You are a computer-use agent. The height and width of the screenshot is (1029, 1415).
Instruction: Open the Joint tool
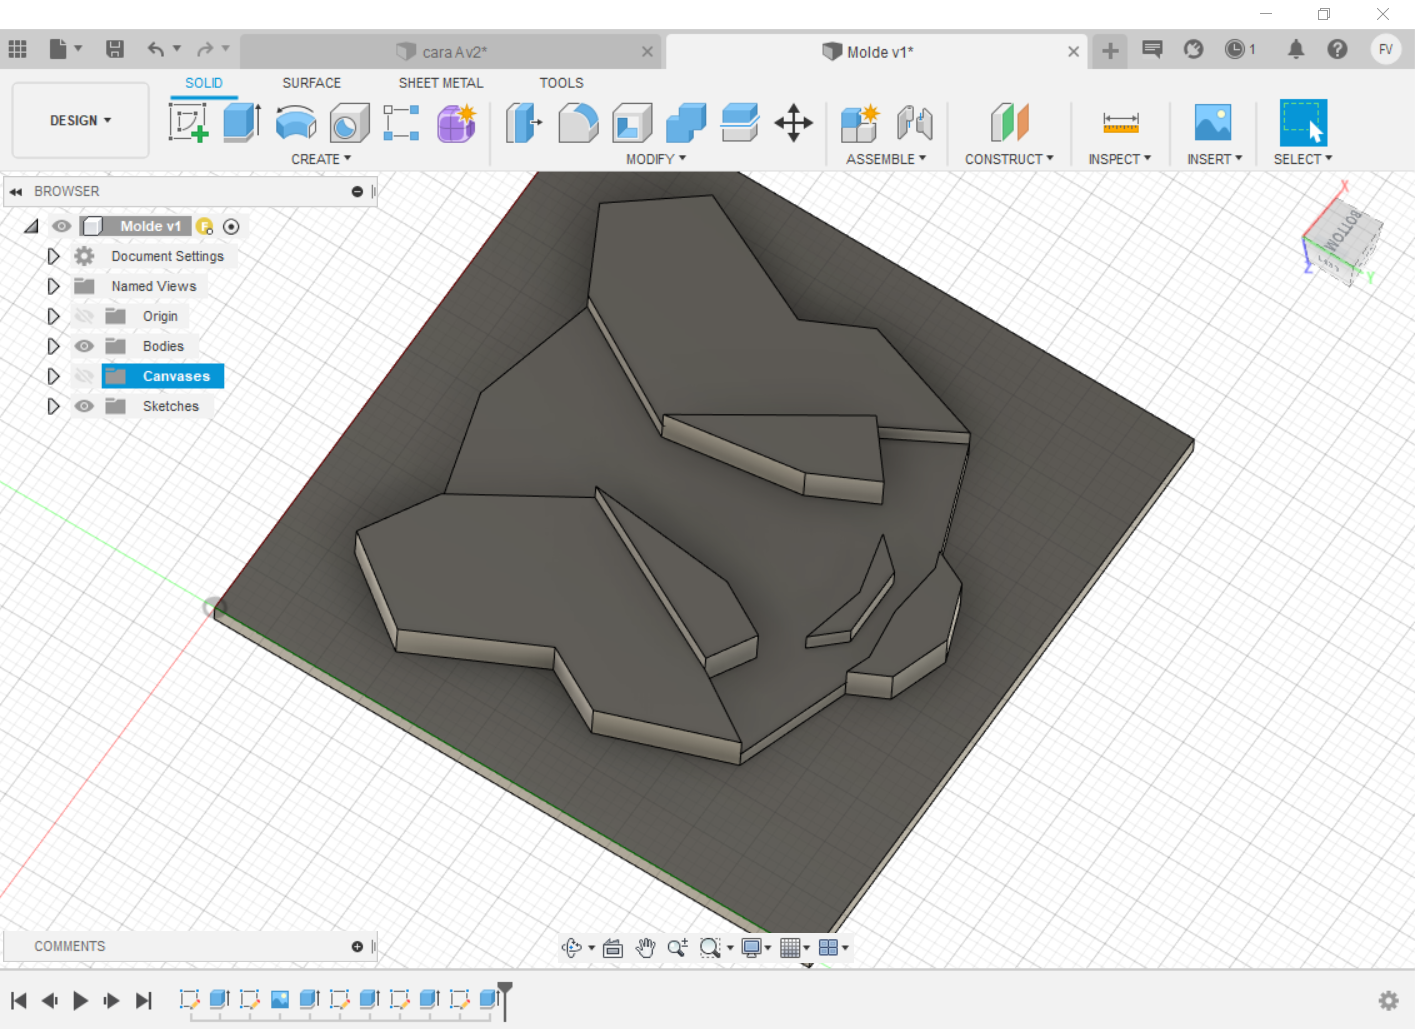click(914, 123)
